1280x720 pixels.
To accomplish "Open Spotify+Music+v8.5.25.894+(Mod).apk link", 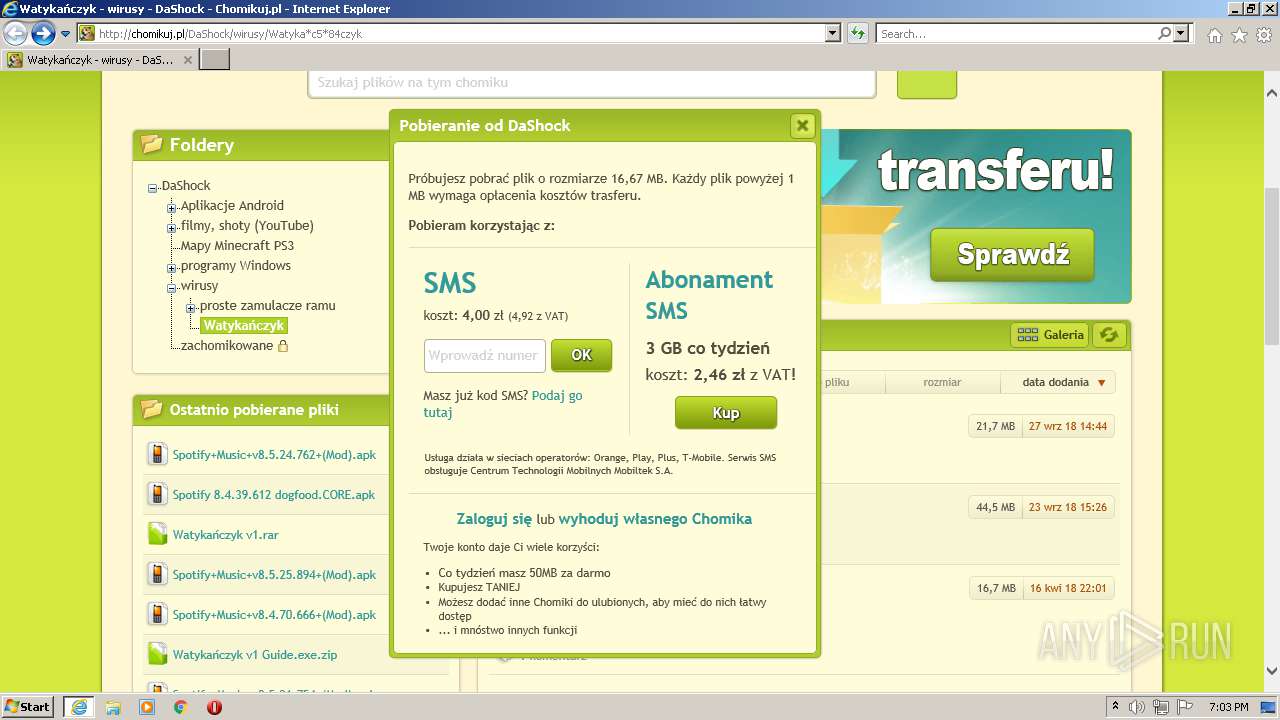I will coord(274,574).
